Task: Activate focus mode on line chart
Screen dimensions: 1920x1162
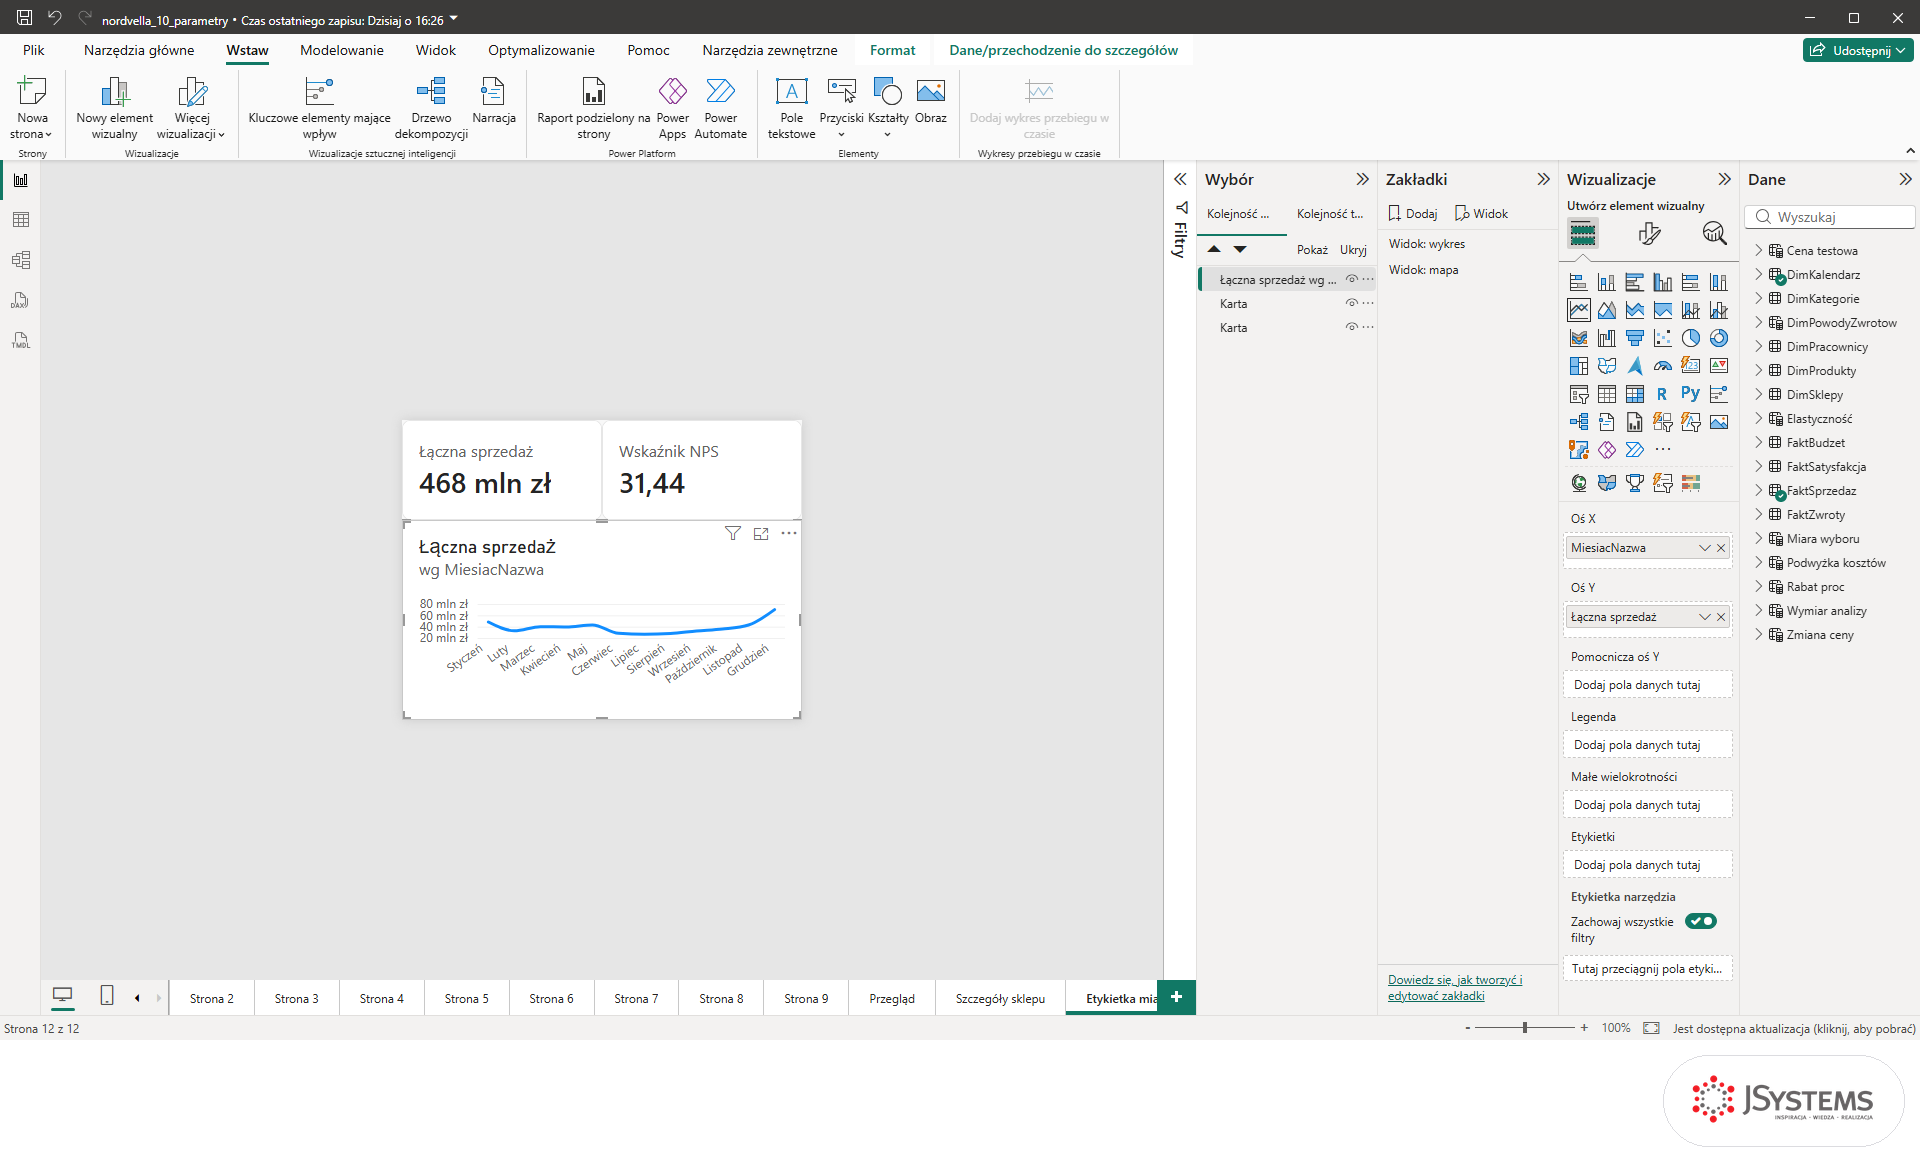Action: click(x=761, y=533)
